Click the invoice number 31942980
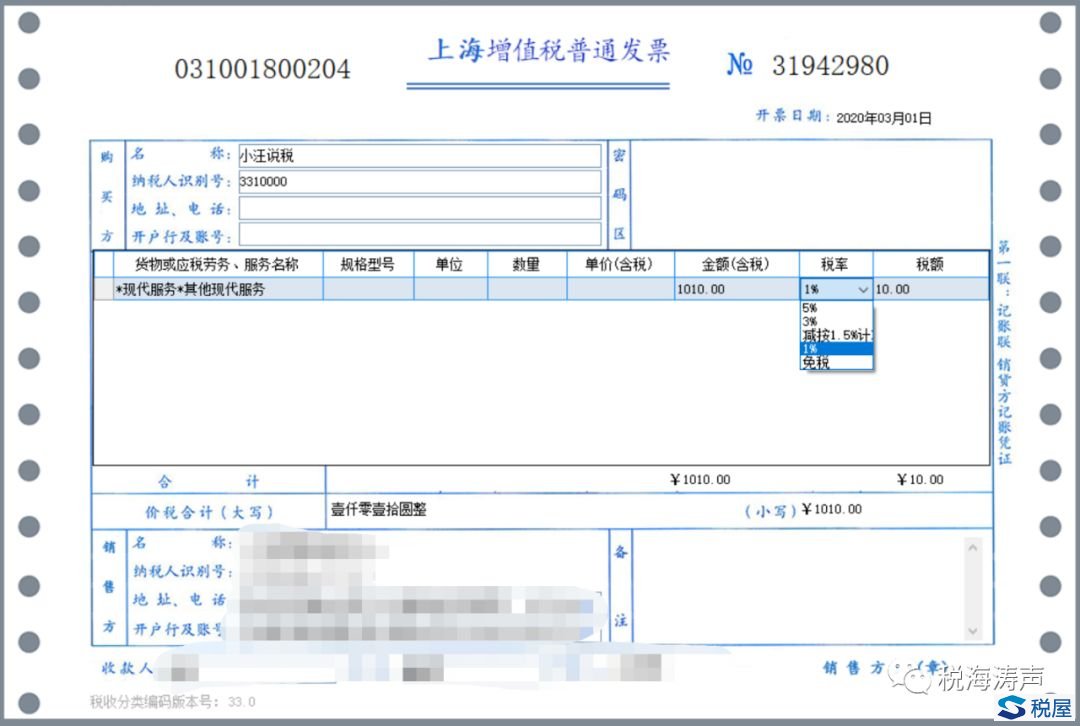The width and height of the screenshot is (1080, 726). tap(830, 66)
